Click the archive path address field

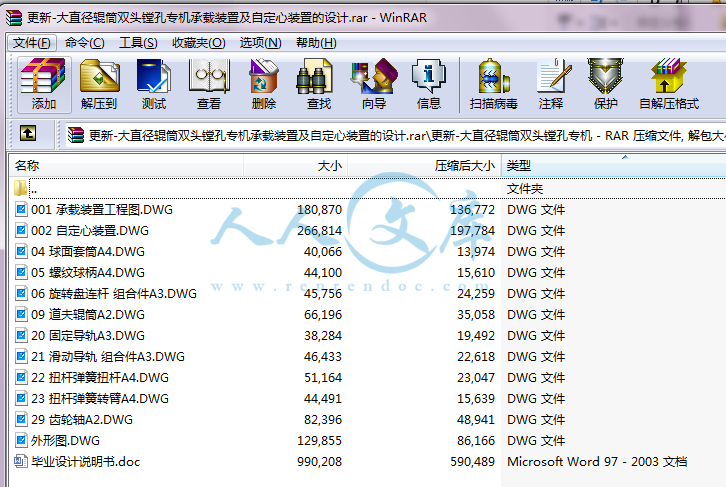click(396, 136)
